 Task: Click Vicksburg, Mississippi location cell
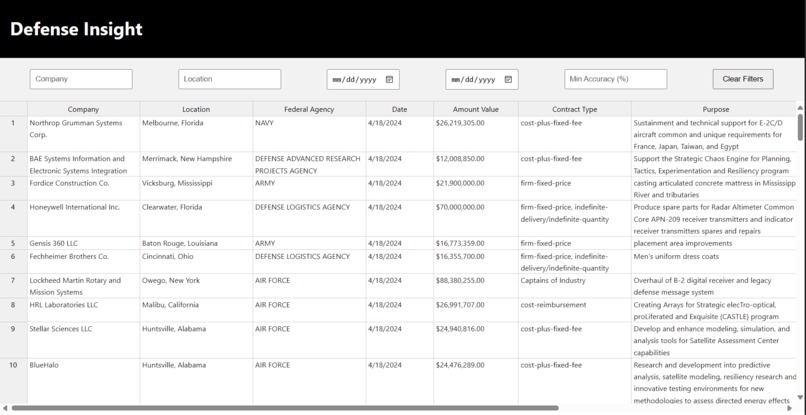tap(196, 189)
